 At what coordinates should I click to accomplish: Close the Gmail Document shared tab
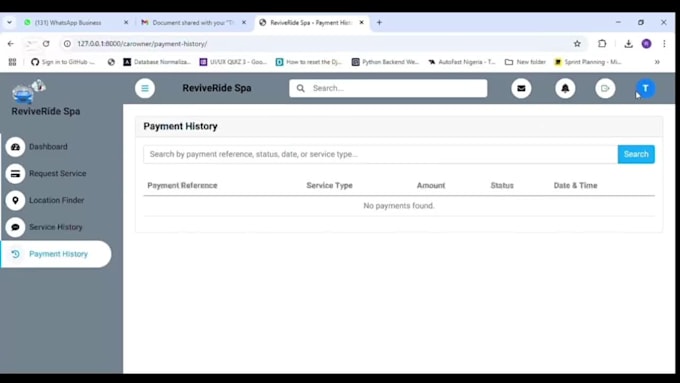(244, 23)
